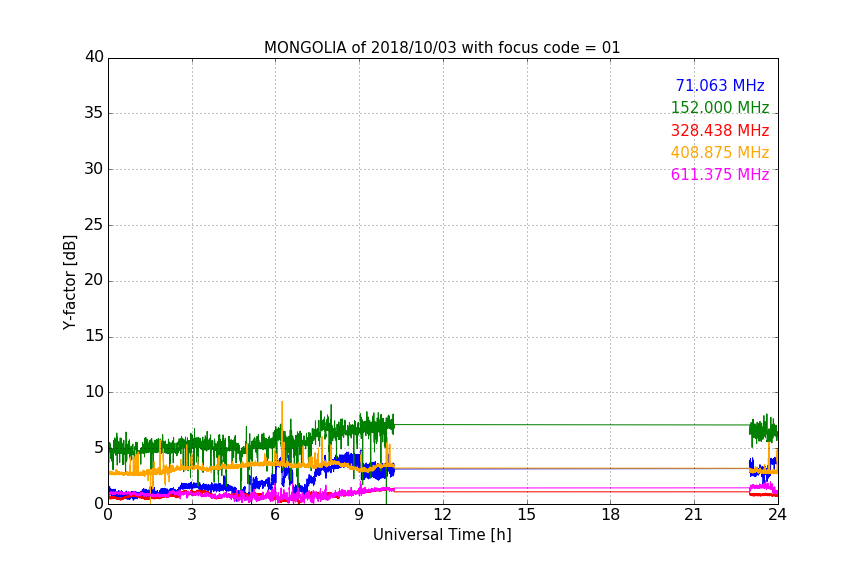Select the 328.438 MHz legend label
Image resolution: width=864 pixels, height=576 pixels.
point(720,131)
